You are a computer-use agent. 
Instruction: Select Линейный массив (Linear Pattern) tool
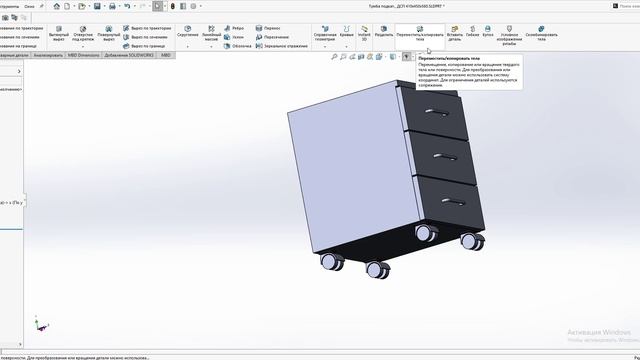211,33
